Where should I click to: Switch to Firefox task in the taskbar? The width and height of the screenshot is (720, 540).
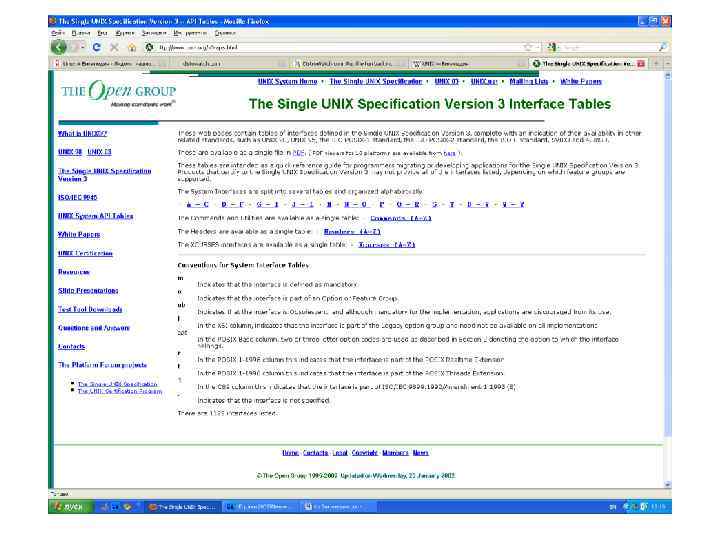point(182,507)
